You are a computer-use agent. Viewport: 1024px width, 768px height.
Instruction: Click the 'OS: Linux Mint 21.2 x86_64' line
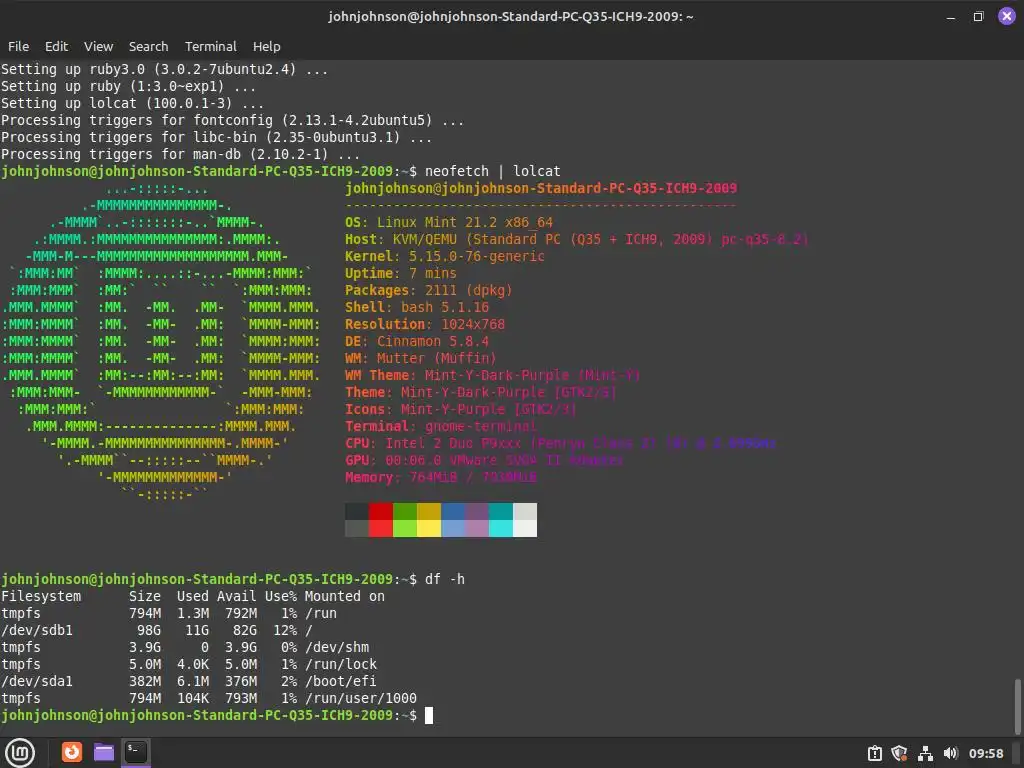point(449,222)
